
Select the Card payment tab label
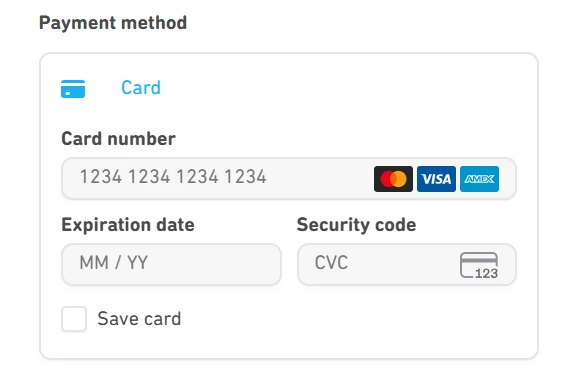[141, 88]
